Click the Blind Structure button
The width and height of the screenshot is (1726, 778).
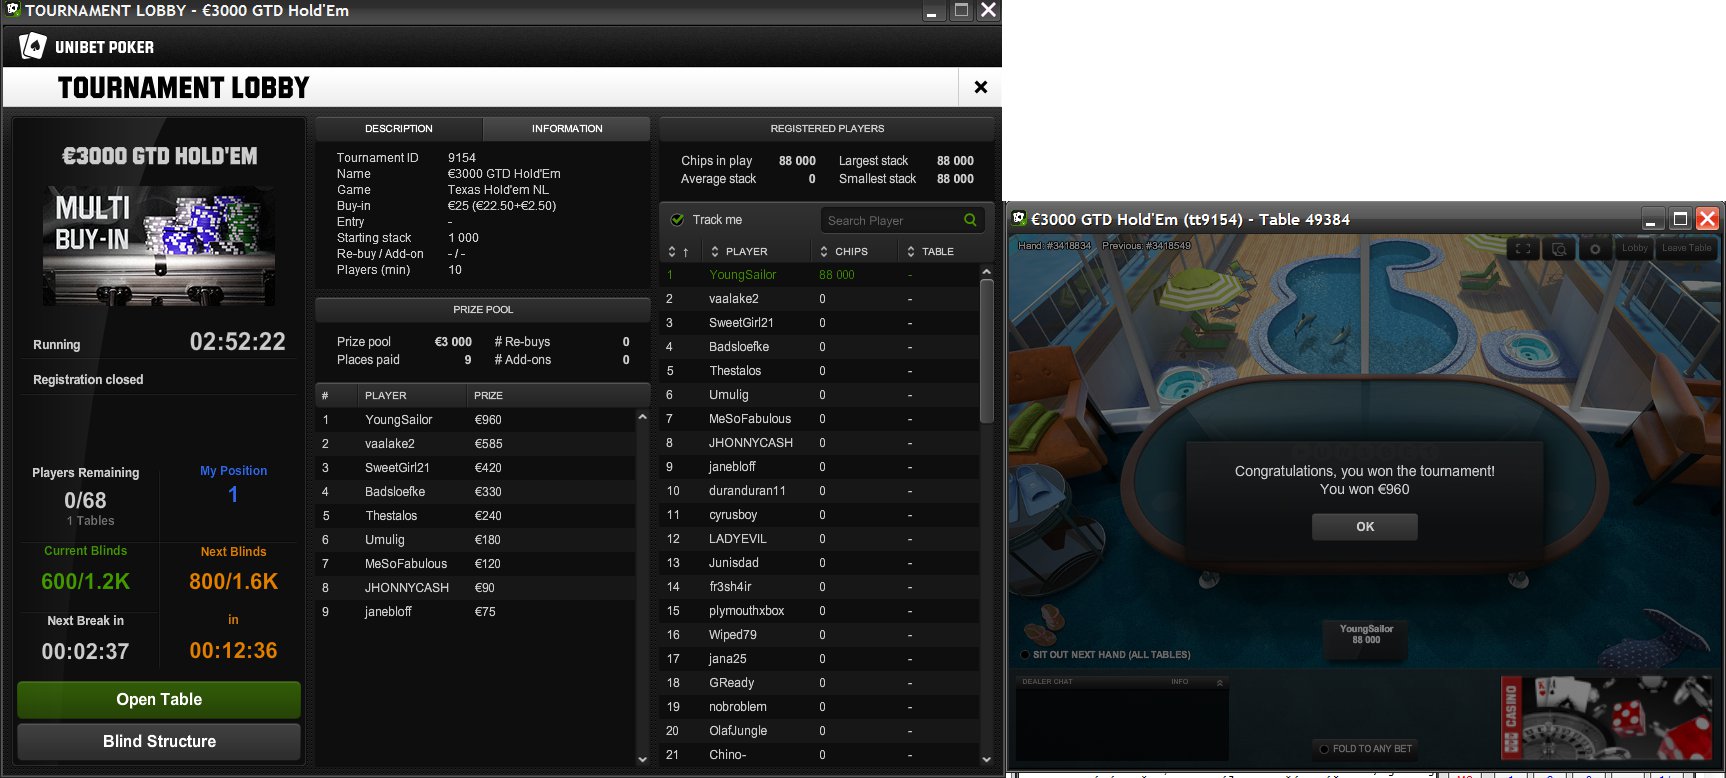[x=159, y=742]
